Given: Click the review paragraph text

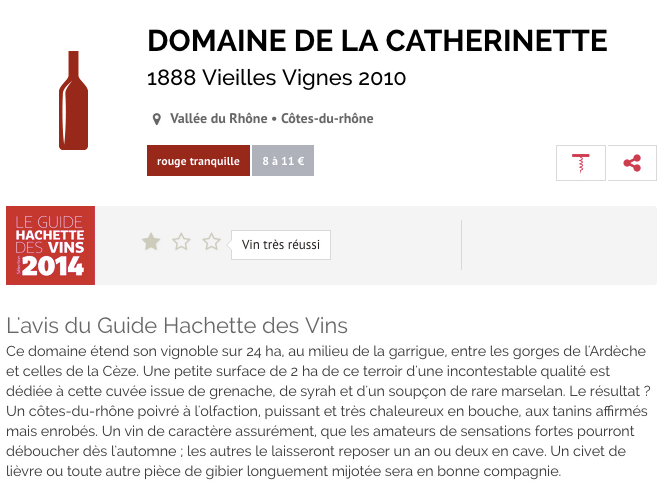Looking at the screenshot, I should point(328,411).
